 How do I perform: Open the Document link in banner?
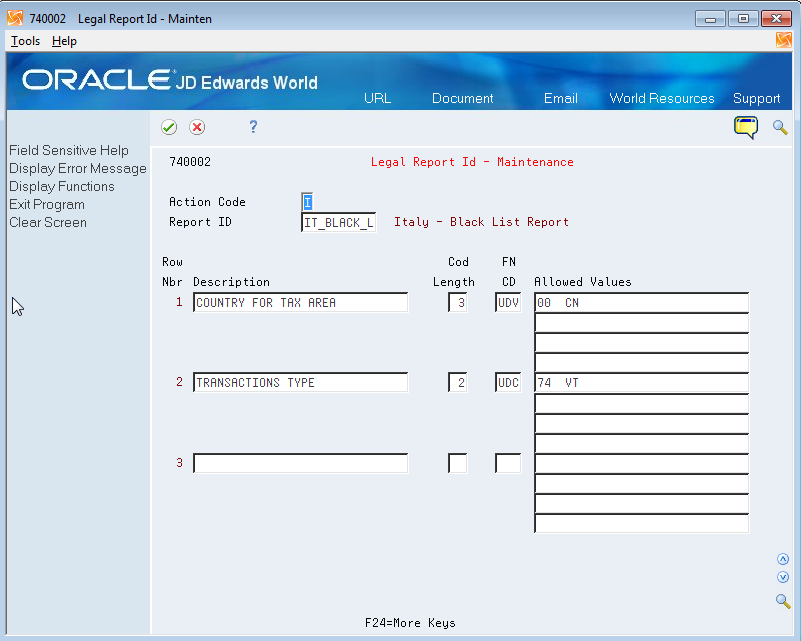coord(462,98)
